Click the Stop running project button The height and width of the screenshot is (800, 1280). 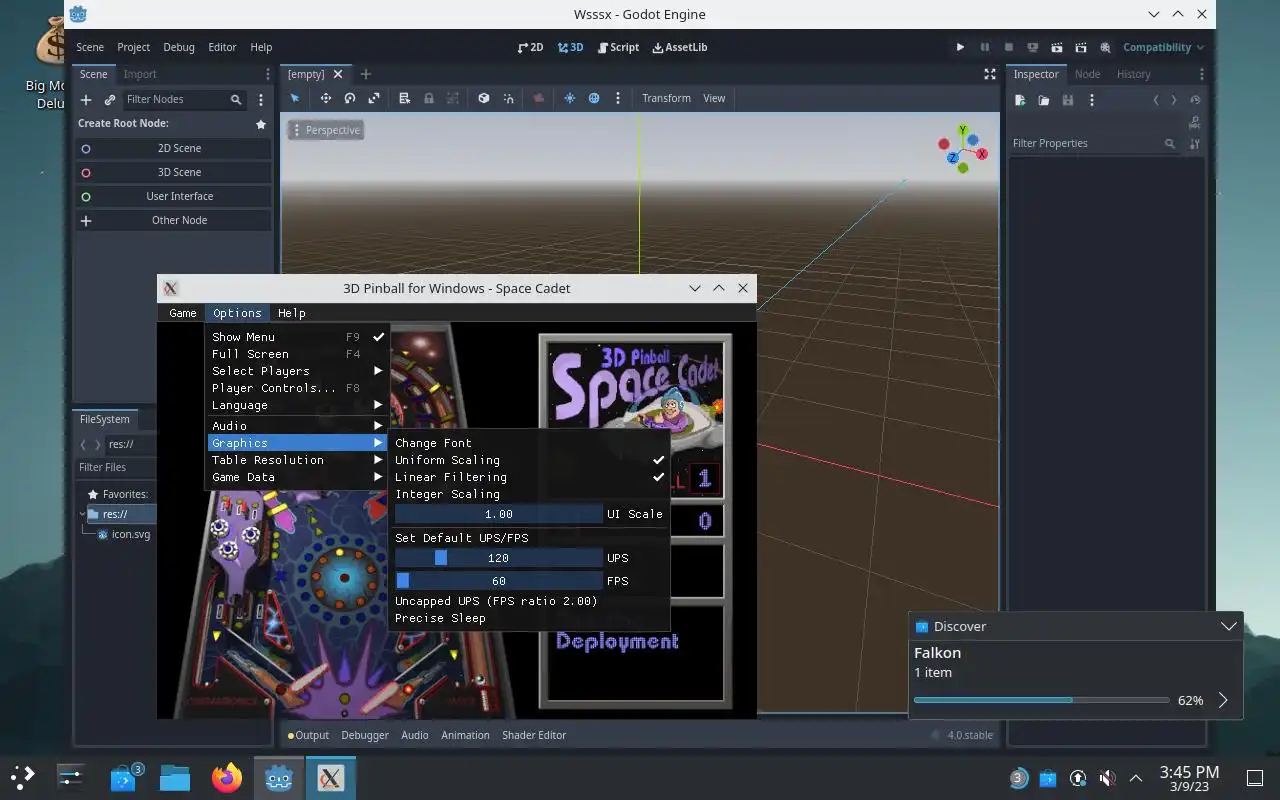1009,47
